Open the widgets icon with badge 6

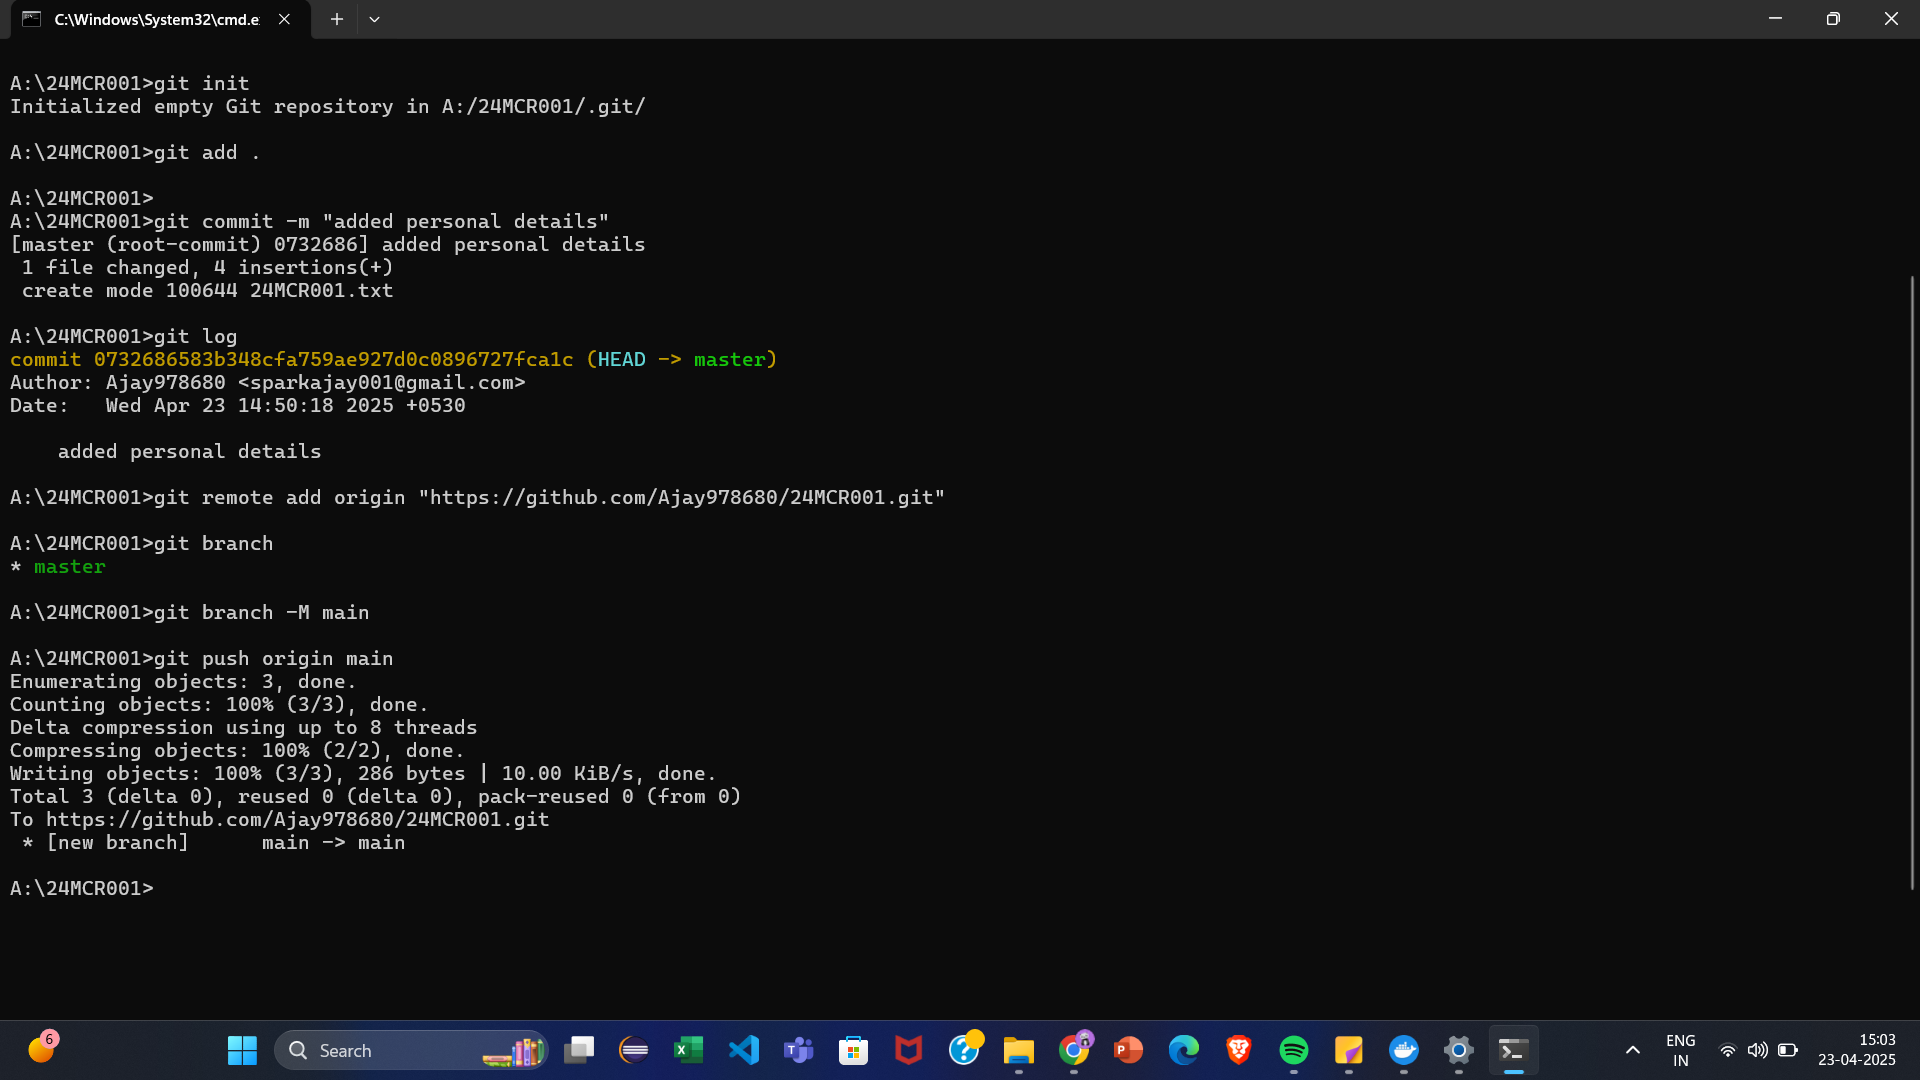[42, 1048]
